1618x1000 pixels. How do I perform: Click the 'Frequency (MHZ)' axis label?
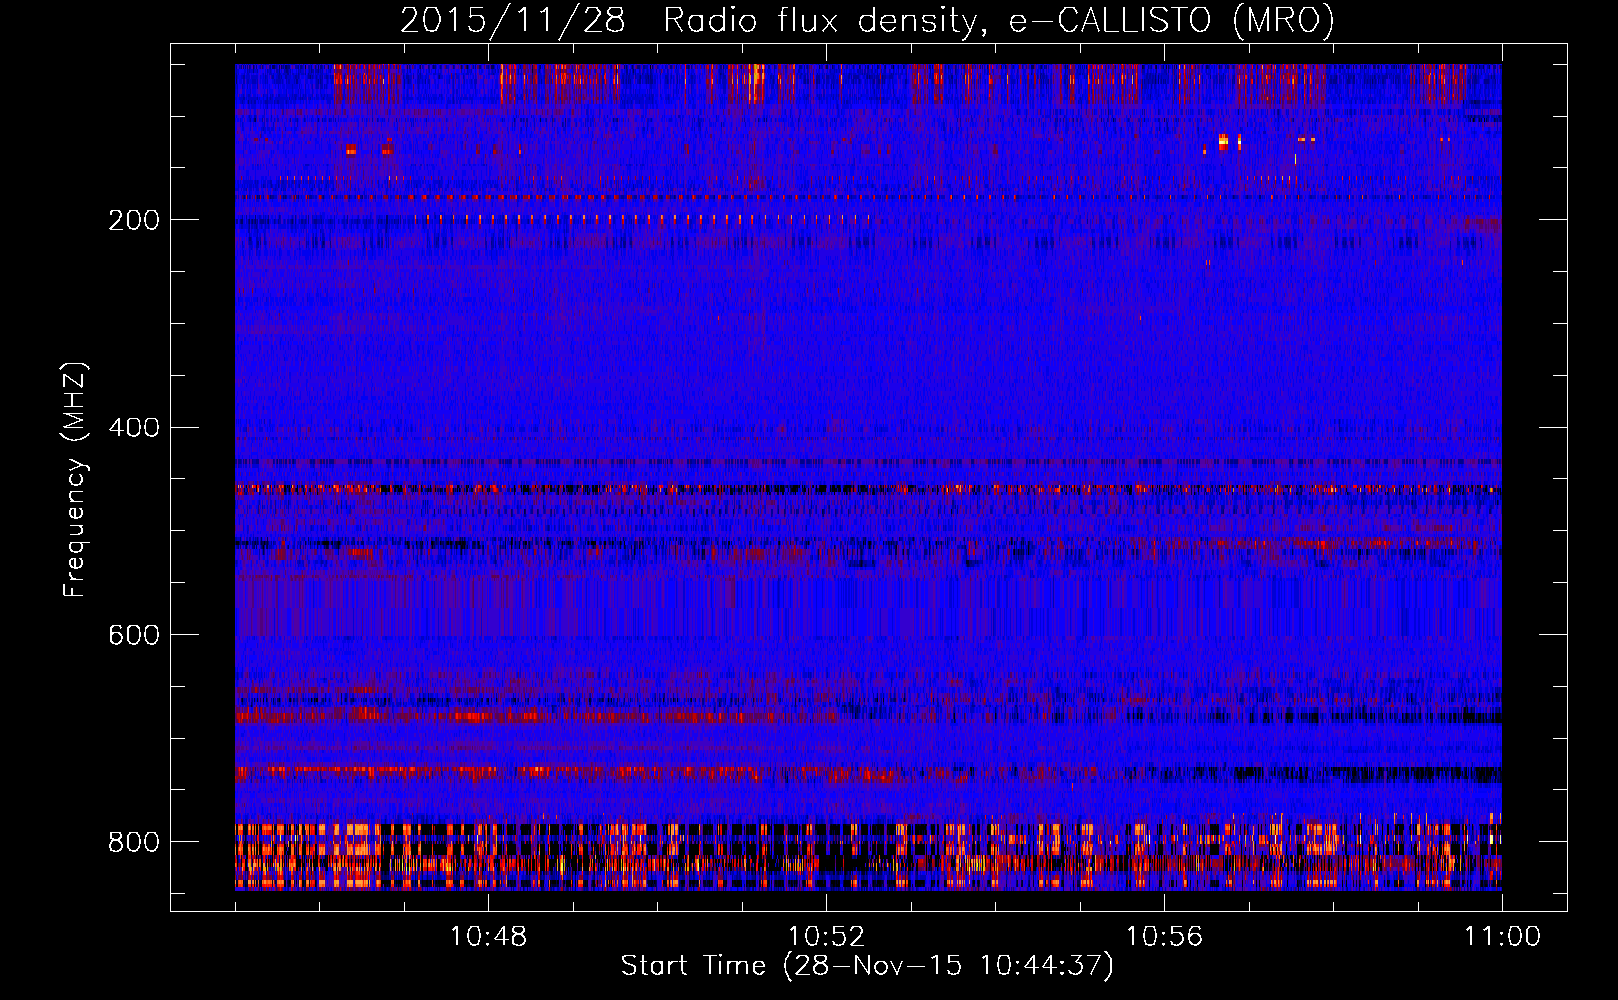click(x=75, y=479)
